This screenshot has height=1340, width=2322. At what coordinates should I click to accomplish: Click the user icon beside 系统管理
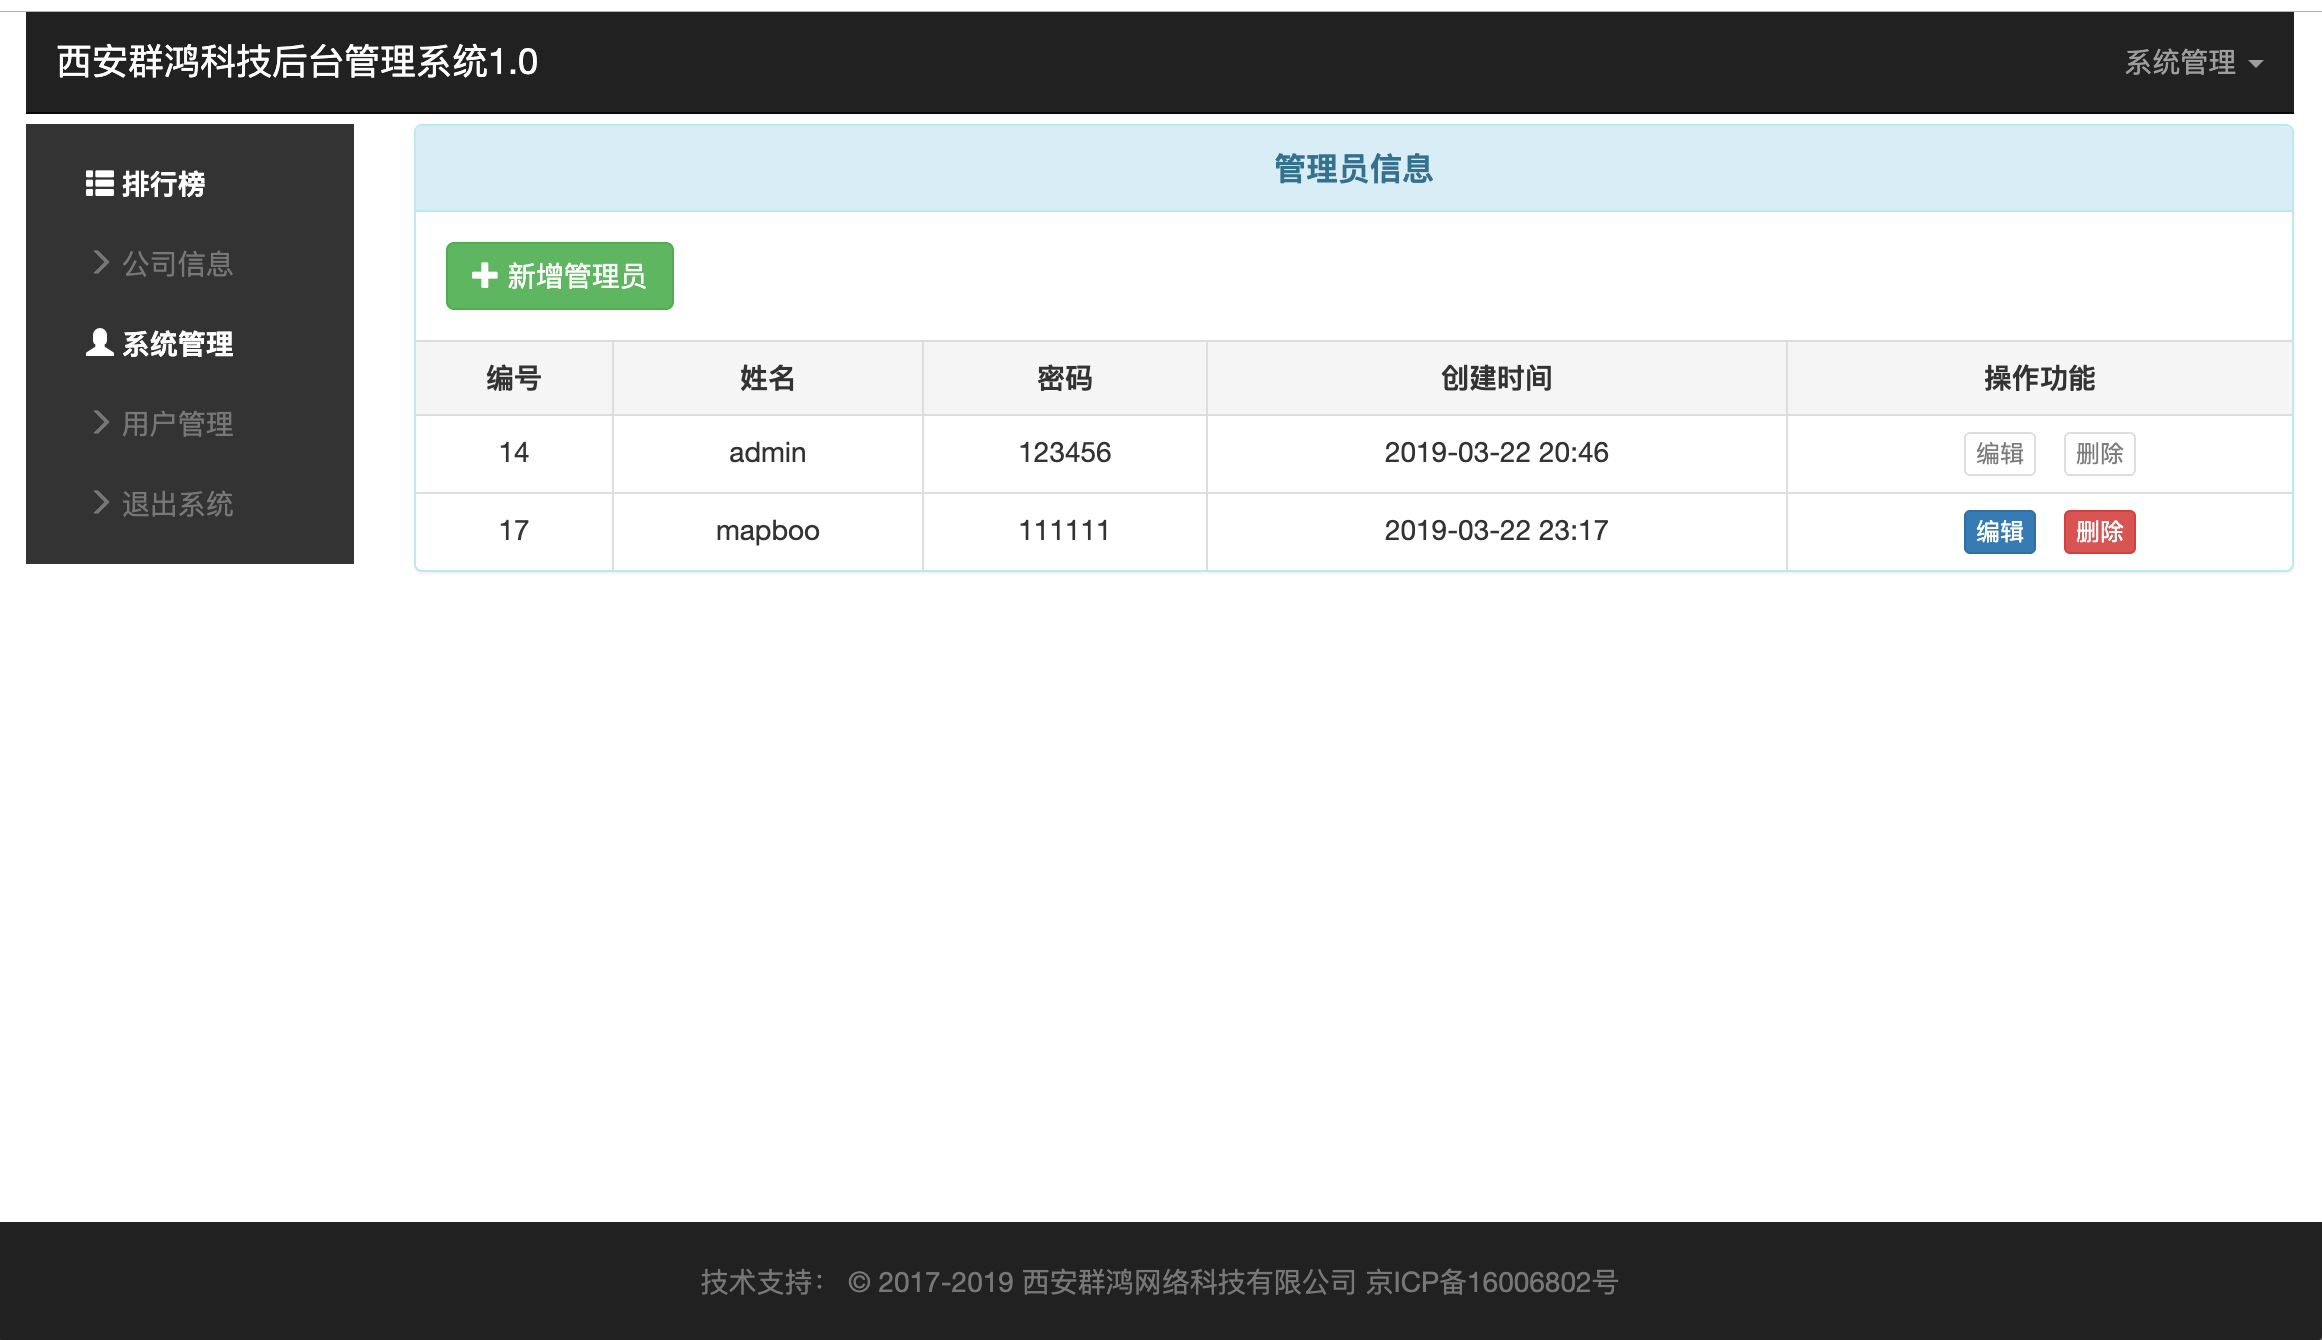99,343
